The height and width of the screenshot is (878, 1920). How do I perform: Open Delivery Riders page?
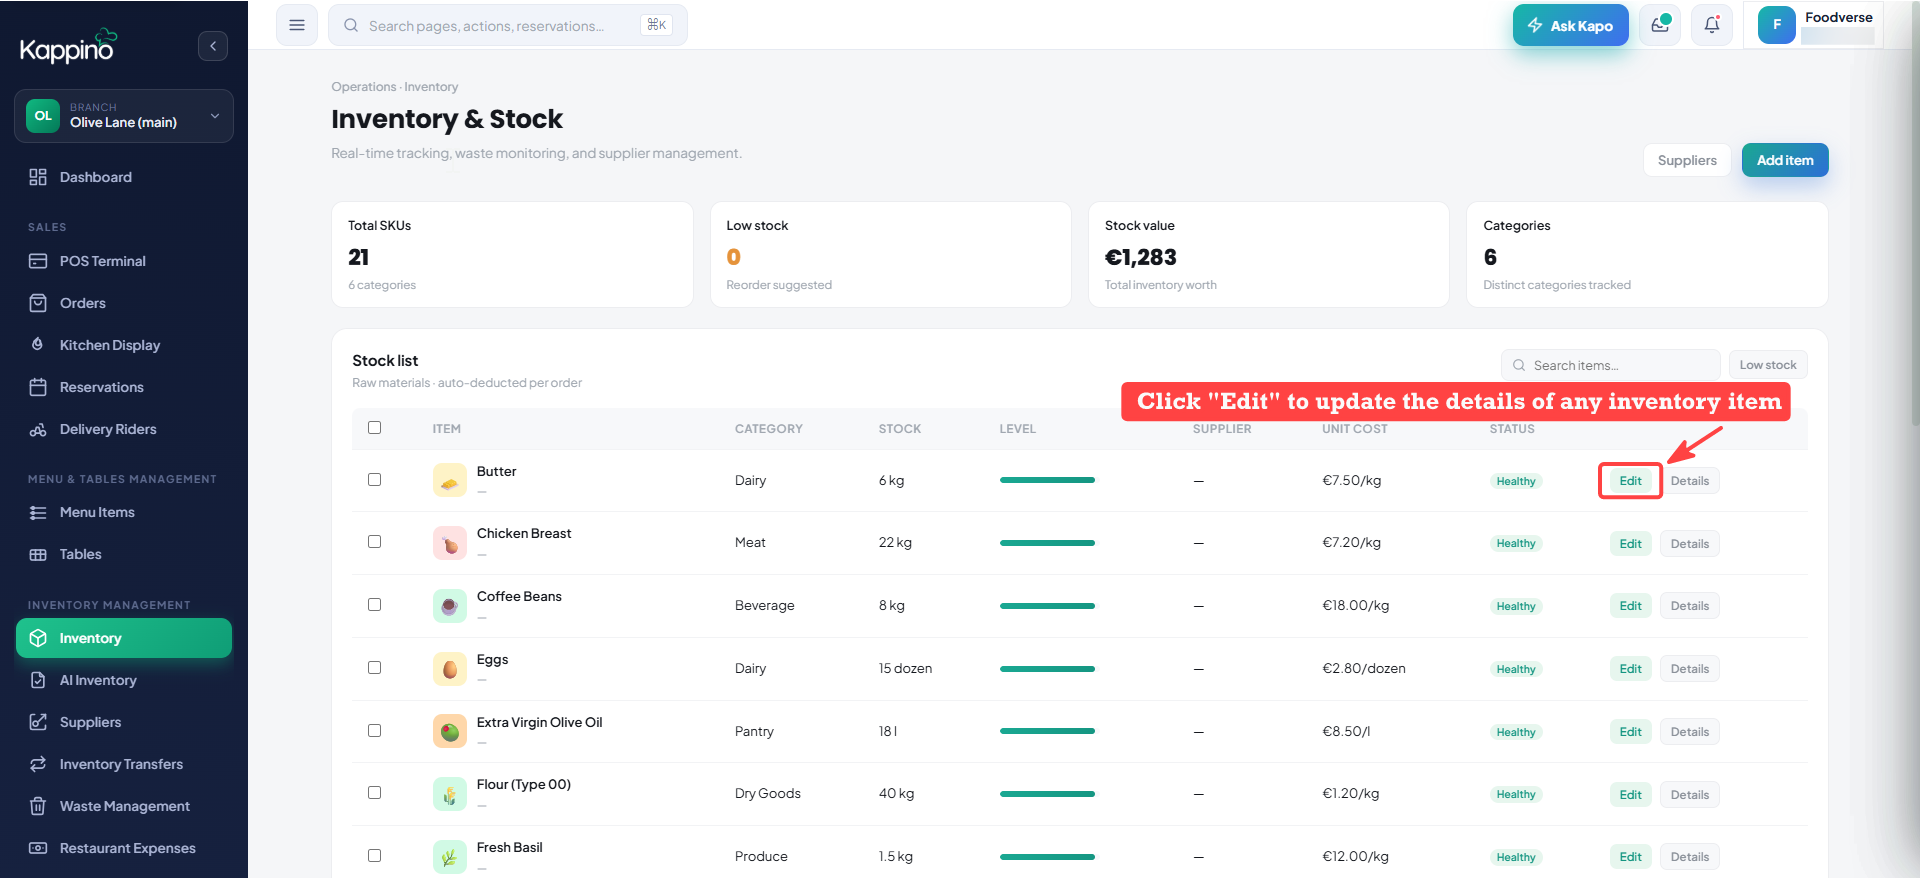point(124,429)
